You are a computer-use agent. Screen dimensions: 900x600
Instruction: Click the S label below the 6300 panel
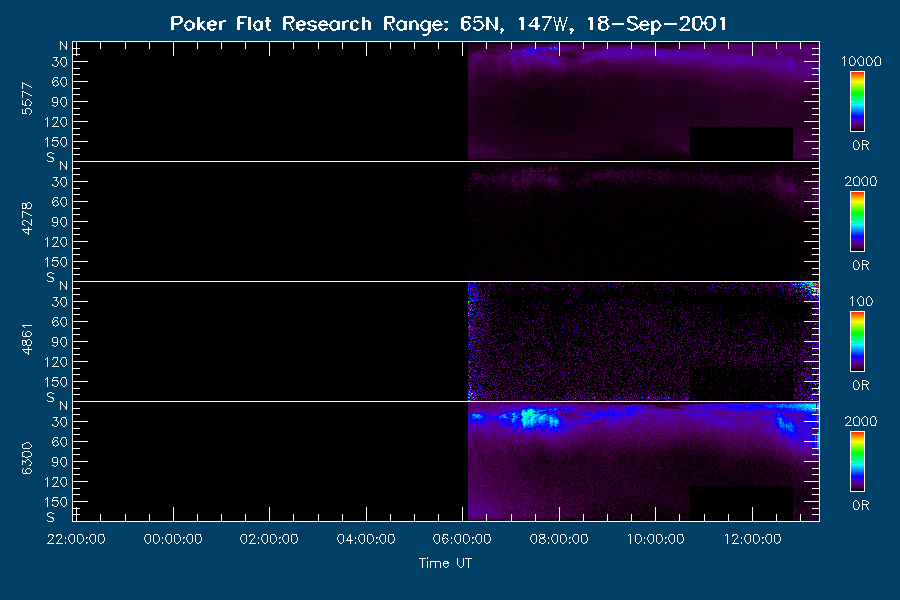click(51, 517)
